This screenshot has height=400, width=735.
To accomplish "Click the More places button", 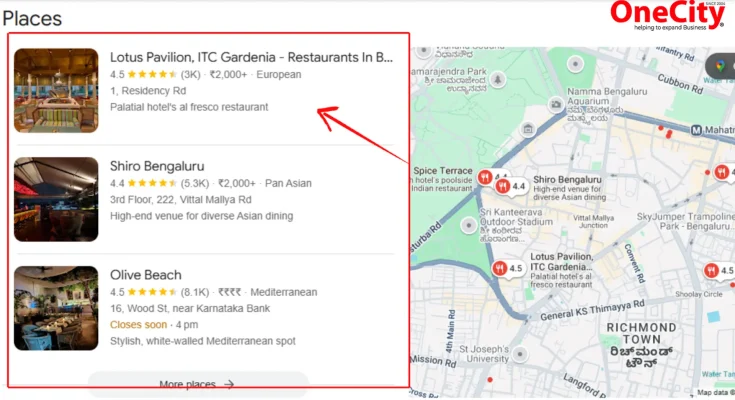I will (198, 384).
